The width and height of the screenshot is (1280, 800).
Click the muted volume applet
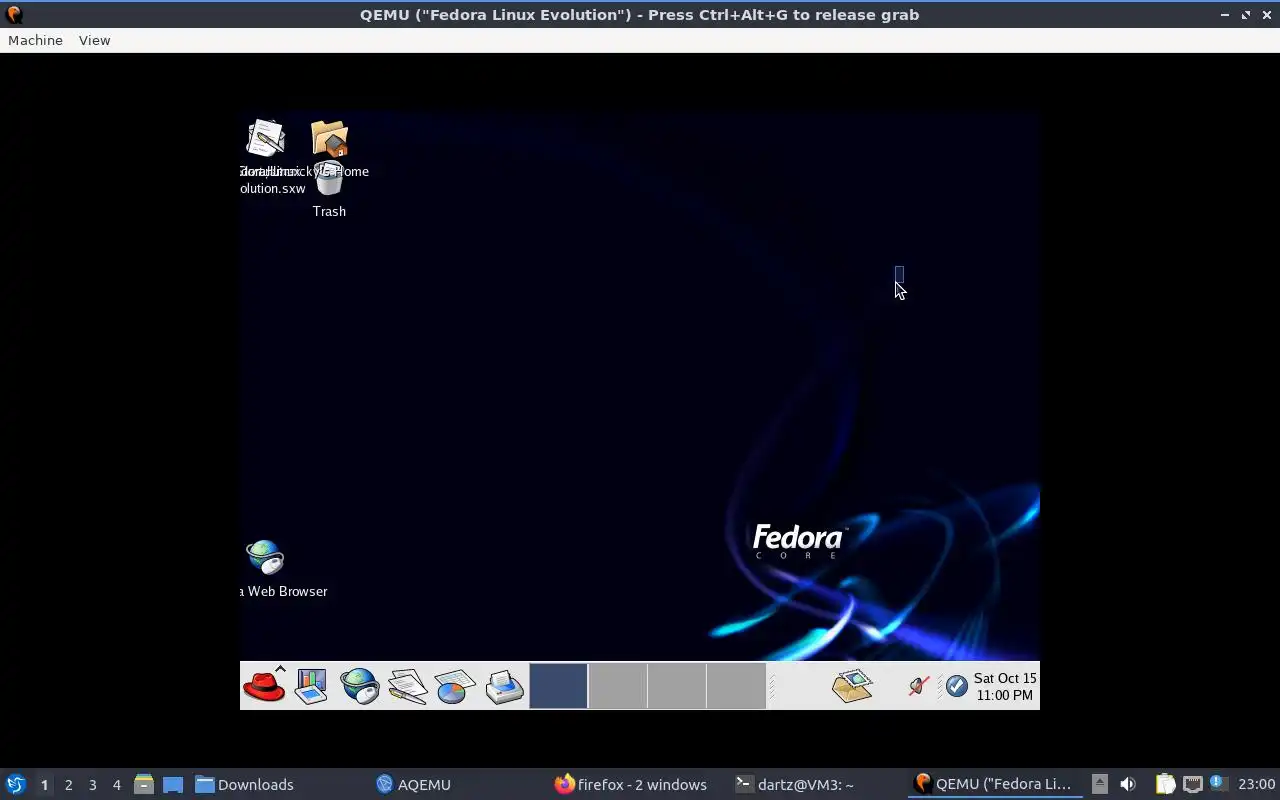(918, 686)
